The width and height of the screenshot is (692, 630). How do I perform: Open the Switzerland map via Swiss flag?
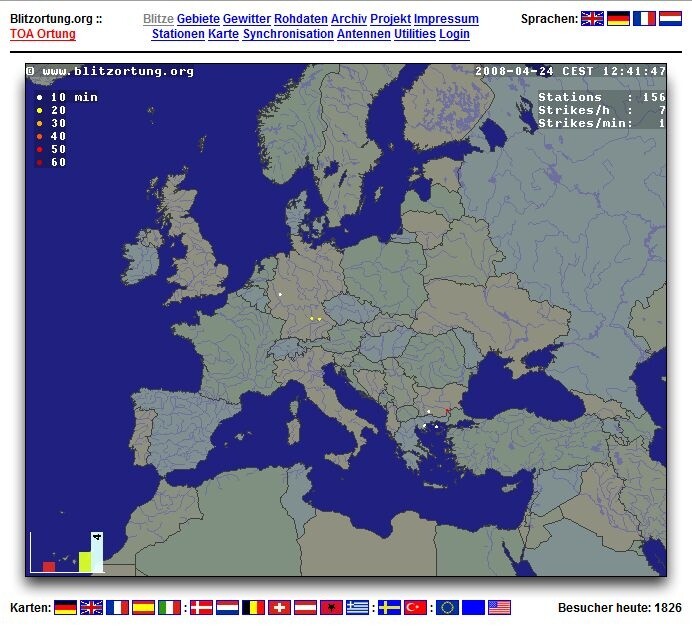pyautogui.click(x=279, y=608)
